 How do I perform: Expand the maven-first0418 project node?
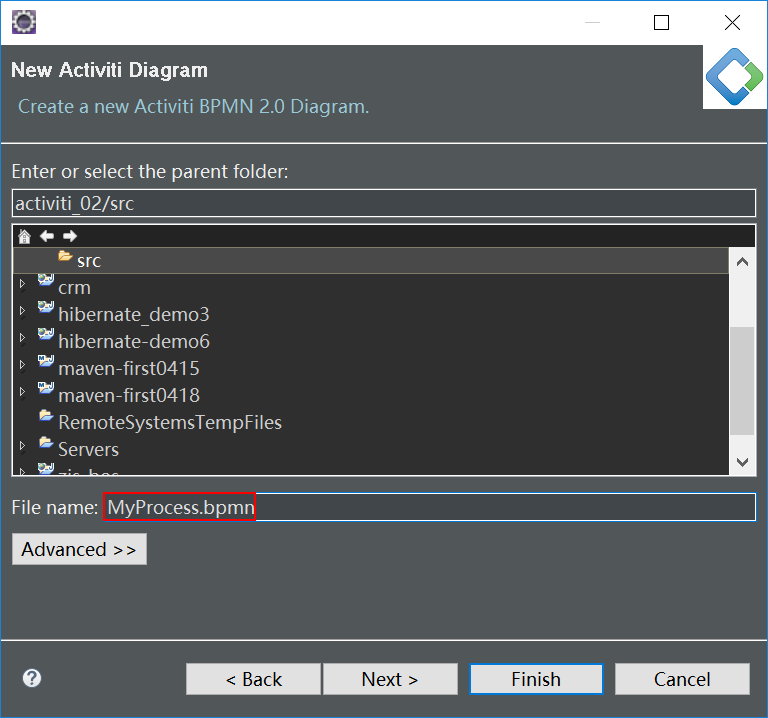coord(22,392)
